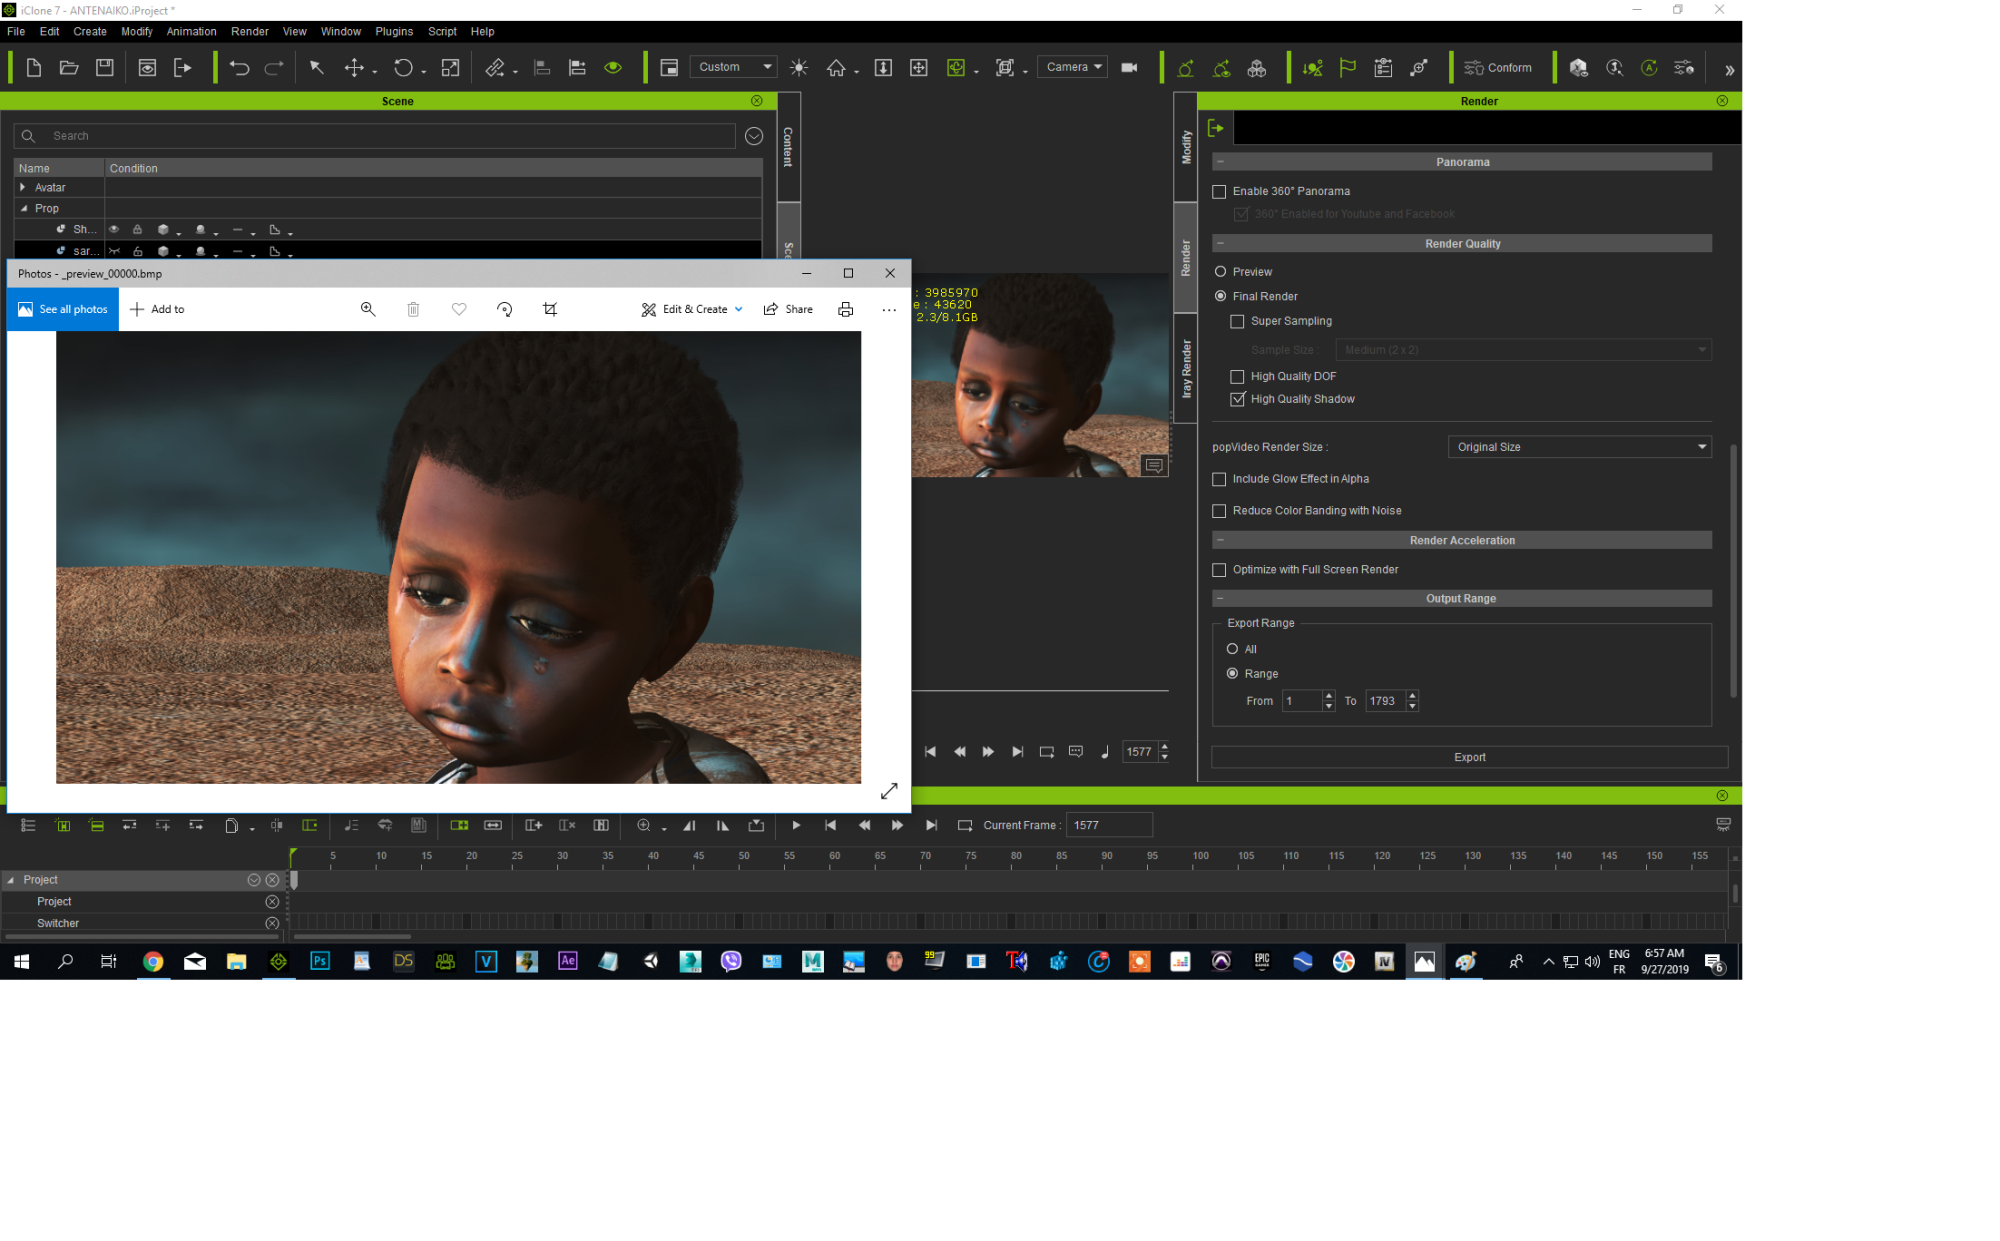This screenshot has height=1241, width=2000.
Task: Click Zoom icon in Photos window
Action: [368, 310]
